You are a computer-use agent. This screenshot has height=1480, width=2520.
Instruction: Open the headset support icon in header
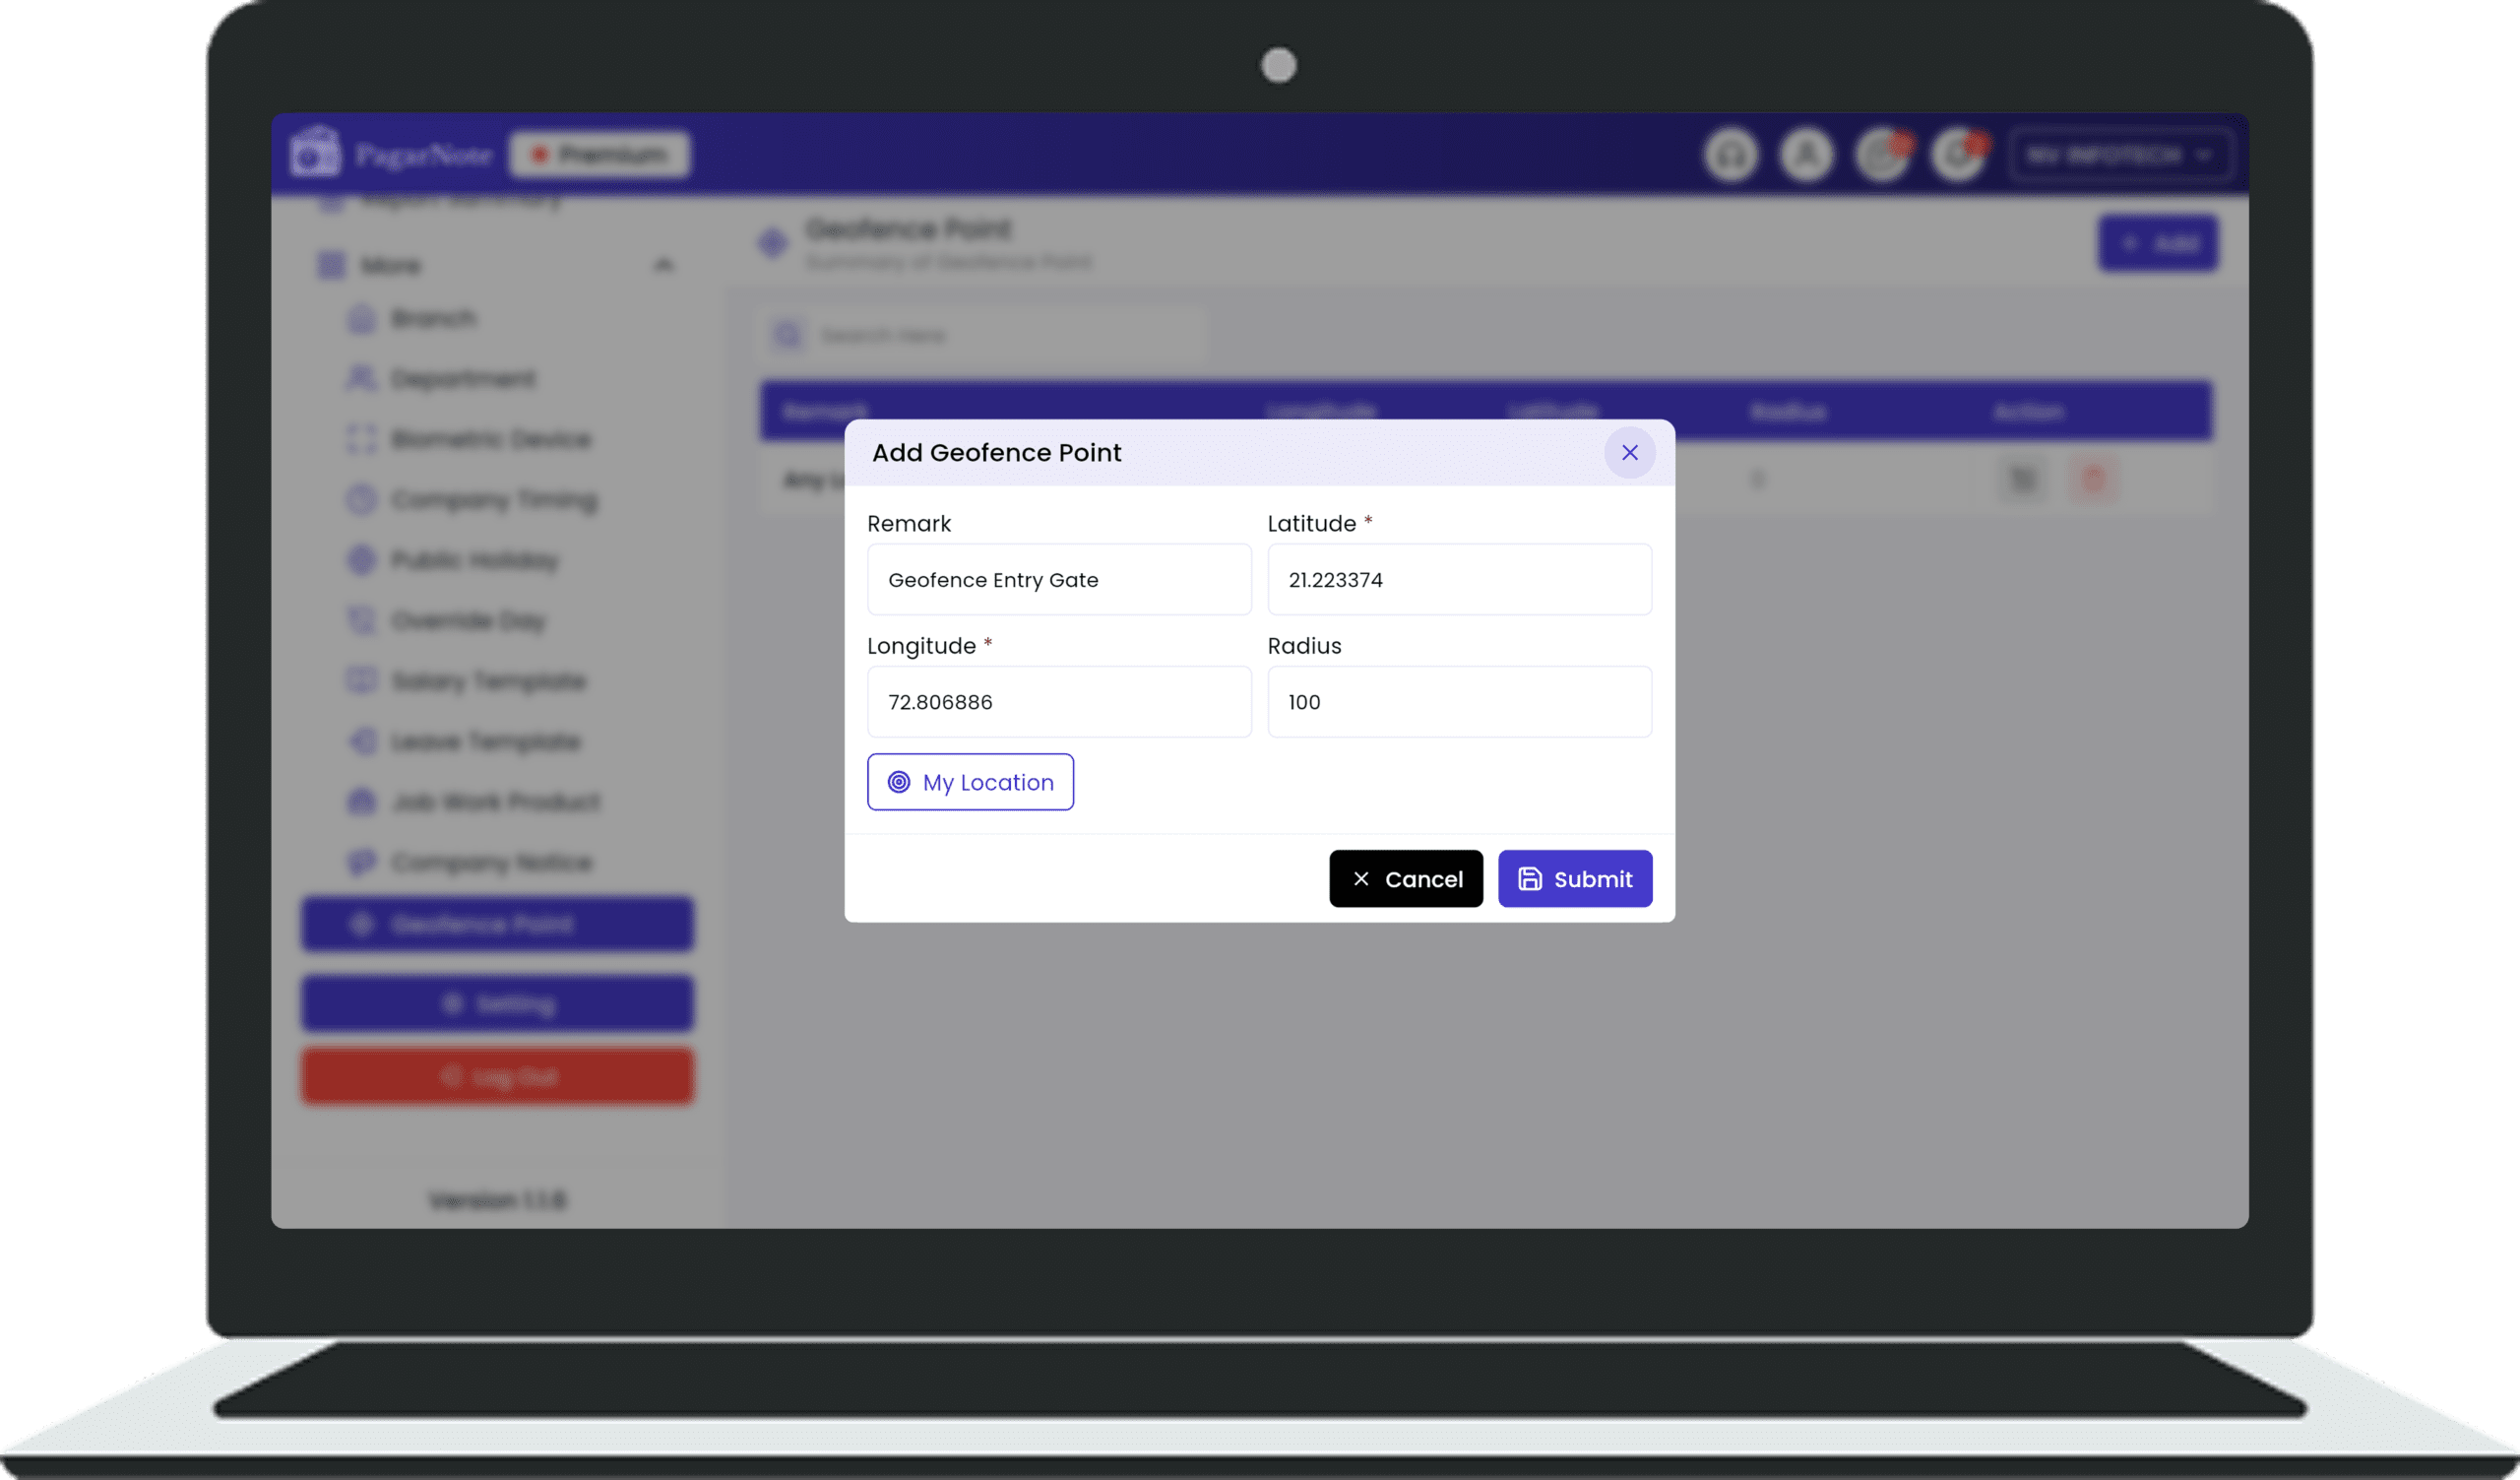coord(1731,155)
